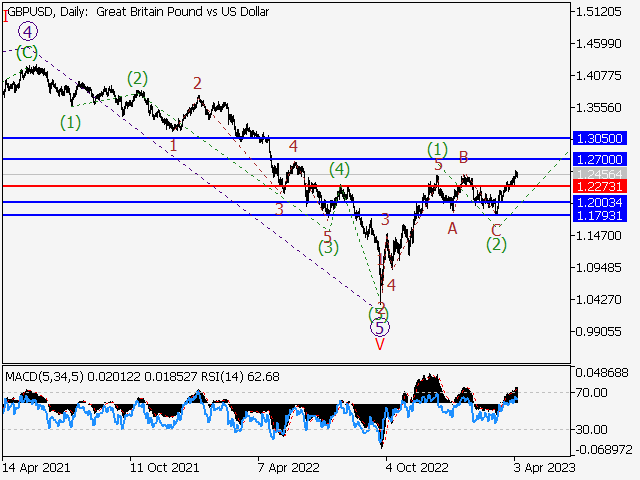This screenshot has width=640, height=480.
Task: Click the 1.04270 price axis value
Action: click(x=598, y=300)
